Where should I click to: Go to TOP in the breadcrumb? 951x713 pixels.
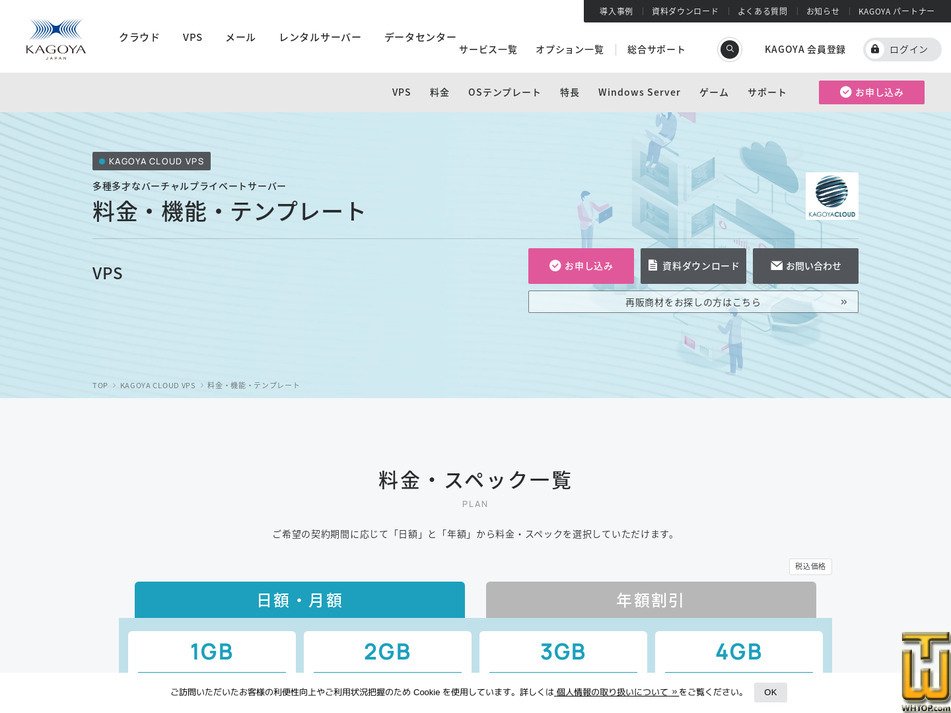click(x=100, y=385)
